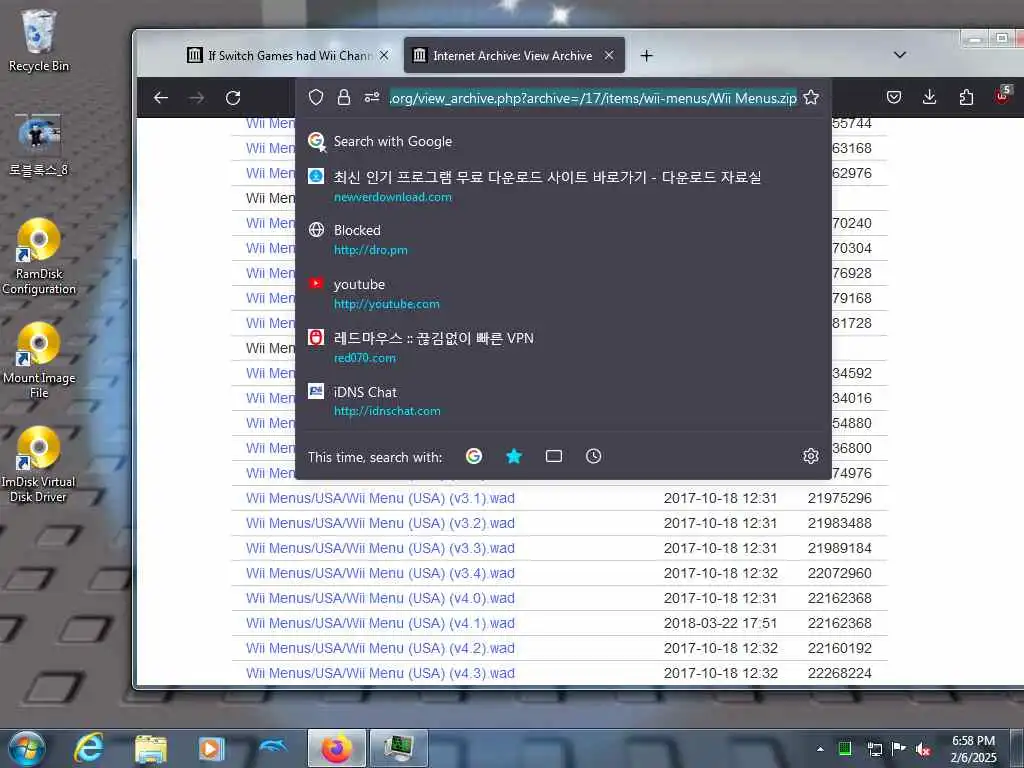The height and width of the screenshot is (768, 1024).
Task: Open Wii Menu (USA) (v4.3).wad link
Action: click(x=380, y=673)
